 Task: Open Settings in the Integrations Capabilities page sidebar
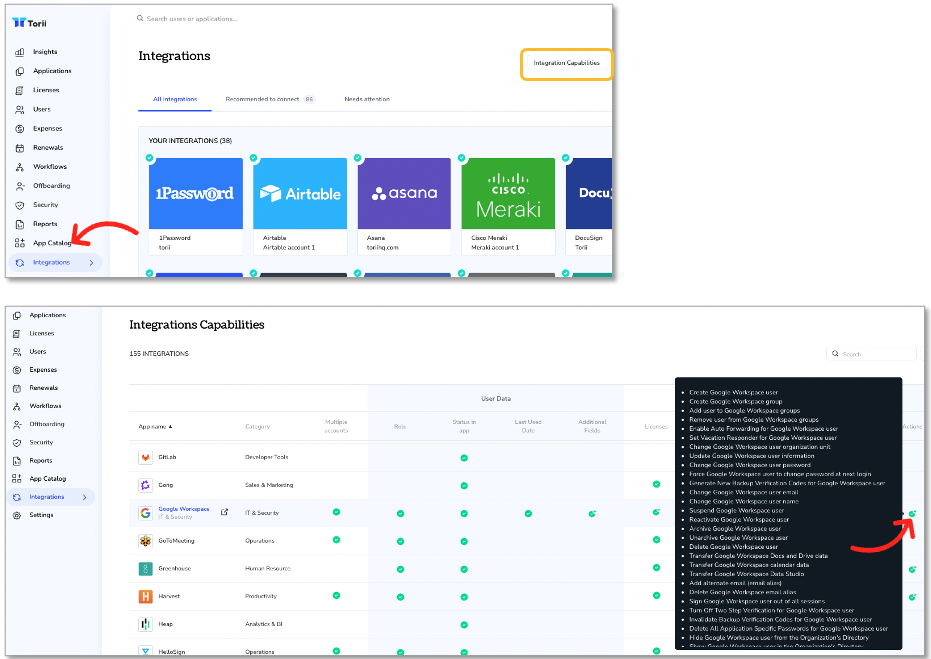42,515
